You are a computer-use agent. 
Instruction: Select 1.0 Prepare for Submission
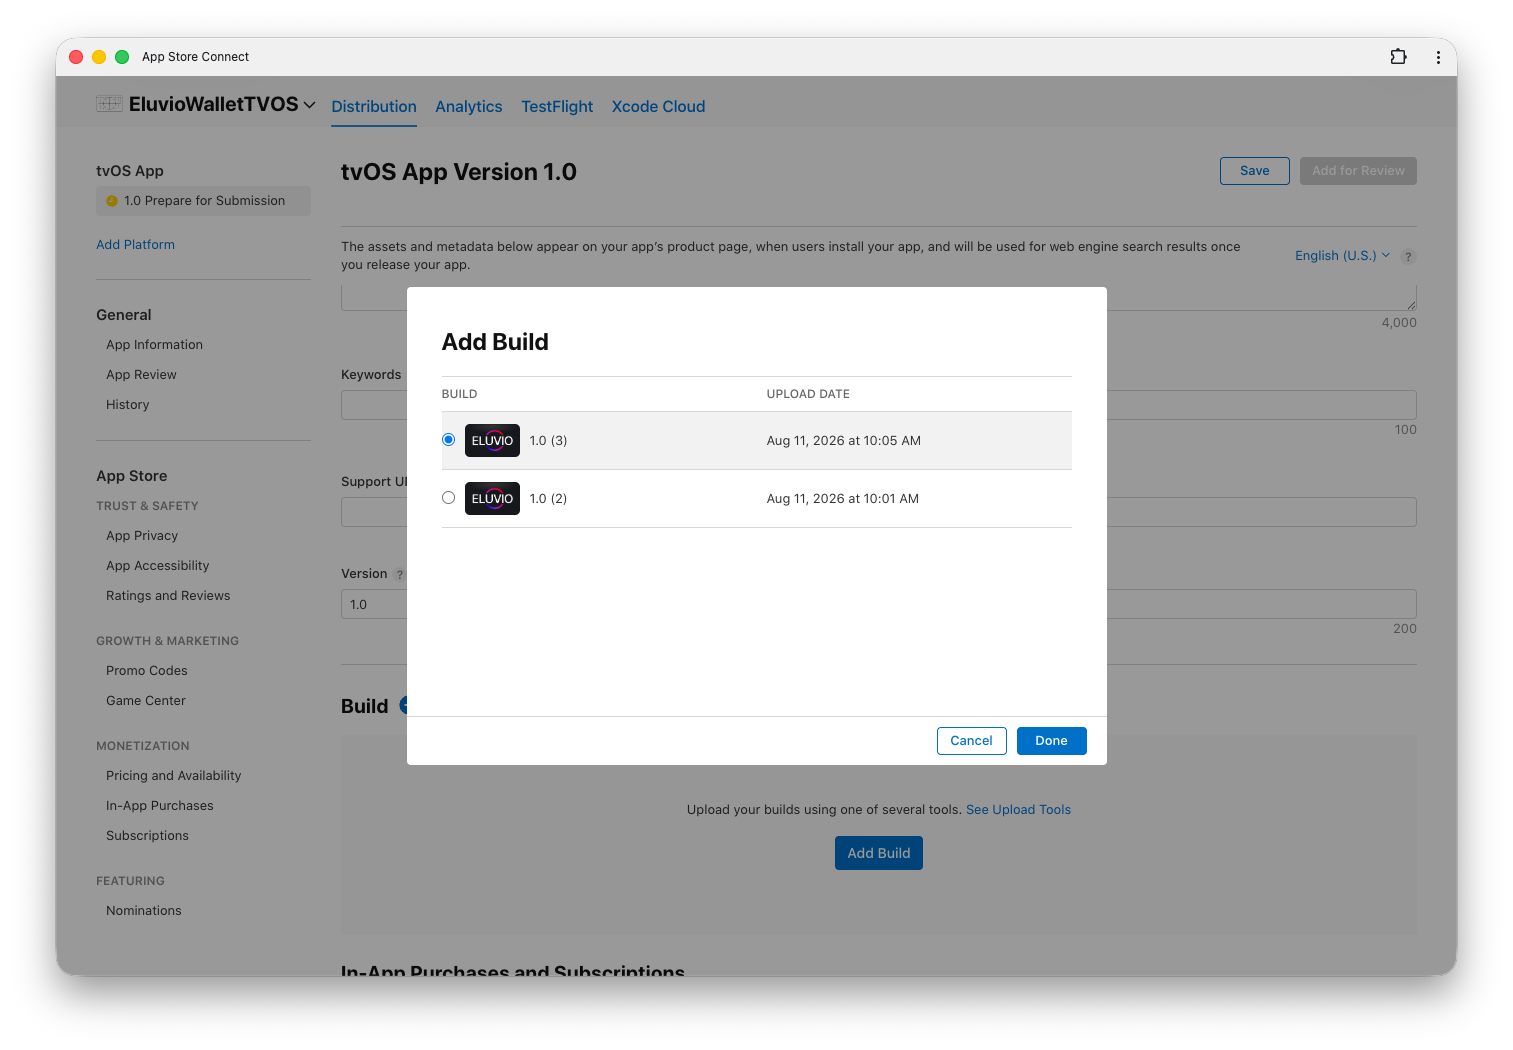[203, 201]
